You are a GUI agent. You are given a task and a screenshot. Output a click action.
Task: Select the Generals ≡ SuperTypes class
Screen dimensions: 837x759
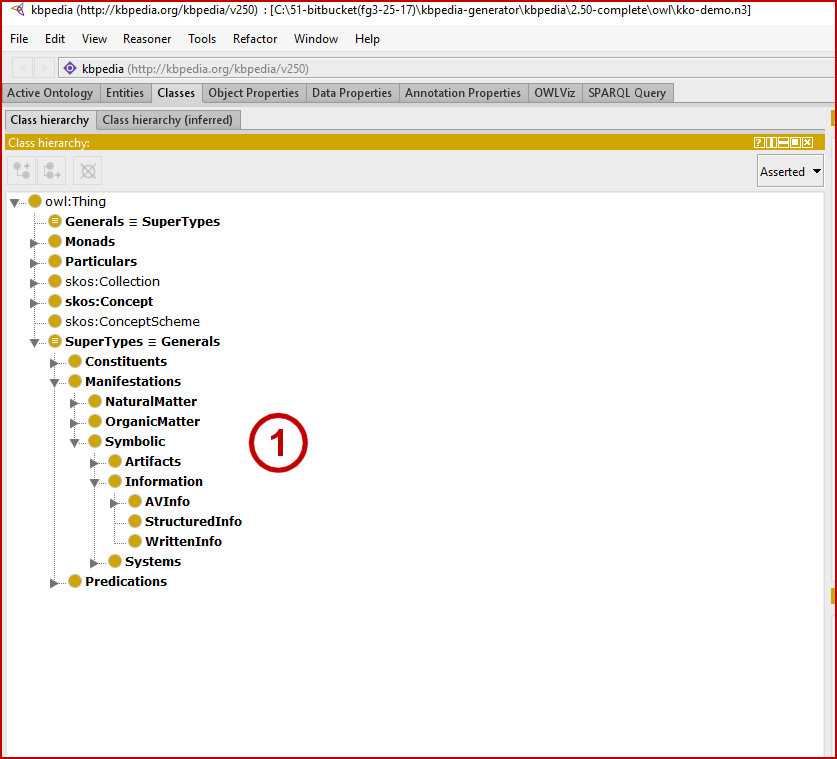click(143, 221)
